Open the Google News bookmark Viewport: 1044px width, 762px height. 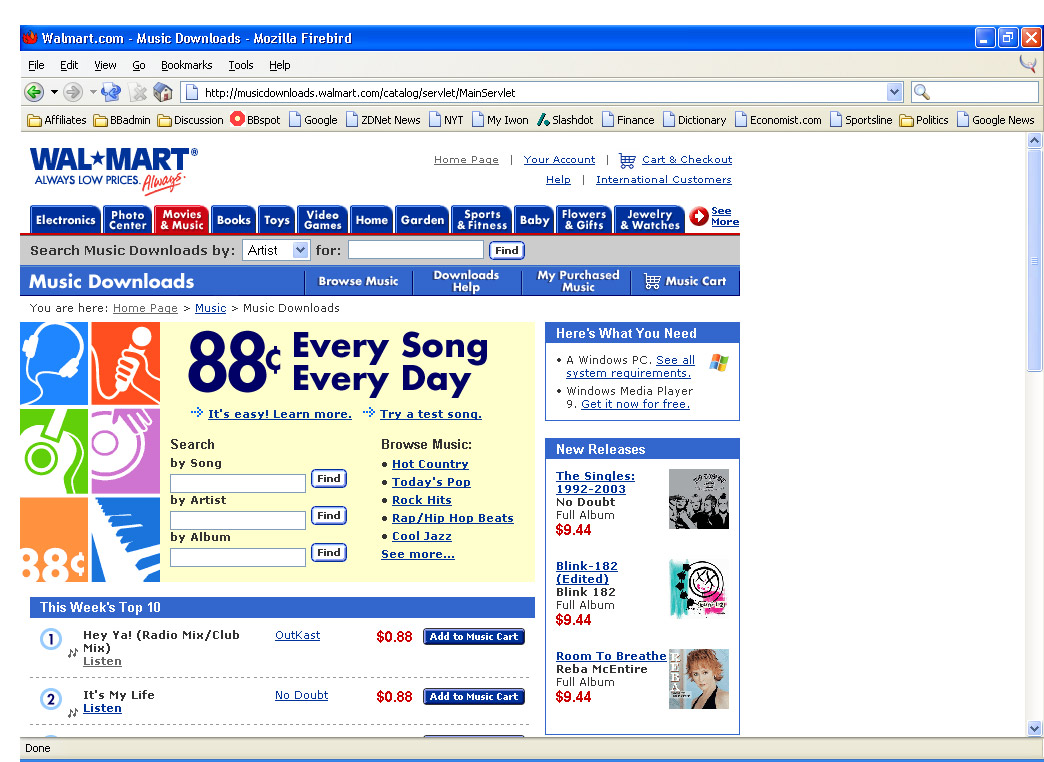[995, 120]
